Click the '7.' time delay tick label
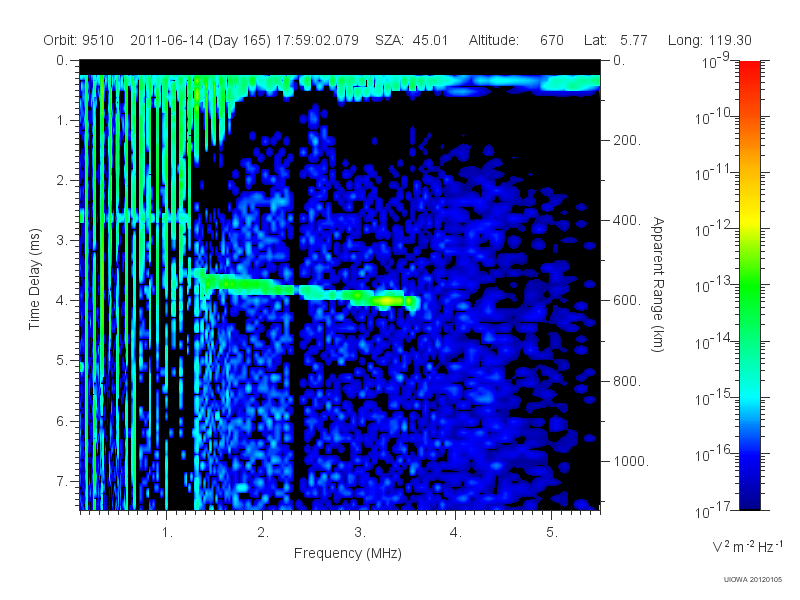Screen dimensions: 800x600 (x=62, y=481)
